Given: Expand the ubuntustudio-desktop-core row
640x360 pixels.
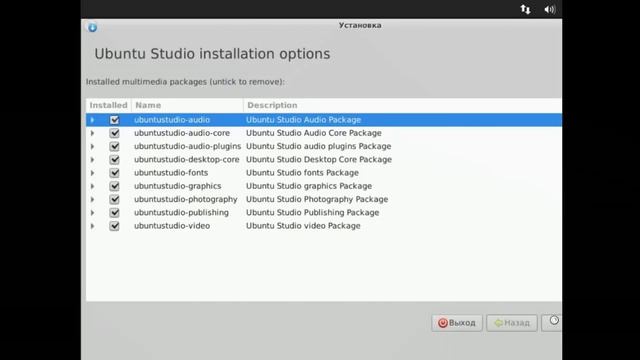Looking at the screenshot, I should click(92, 160).
